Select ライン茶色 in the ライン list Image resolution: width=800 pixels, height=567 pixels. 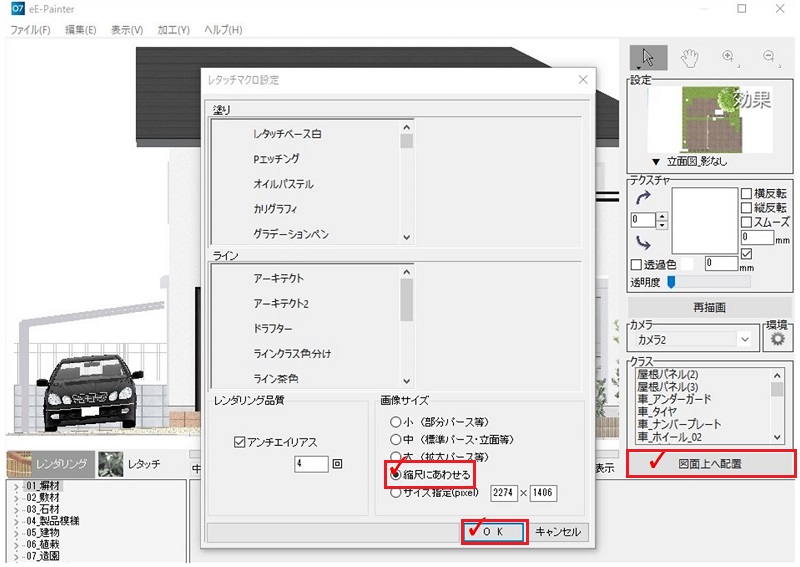pos(276,379)
